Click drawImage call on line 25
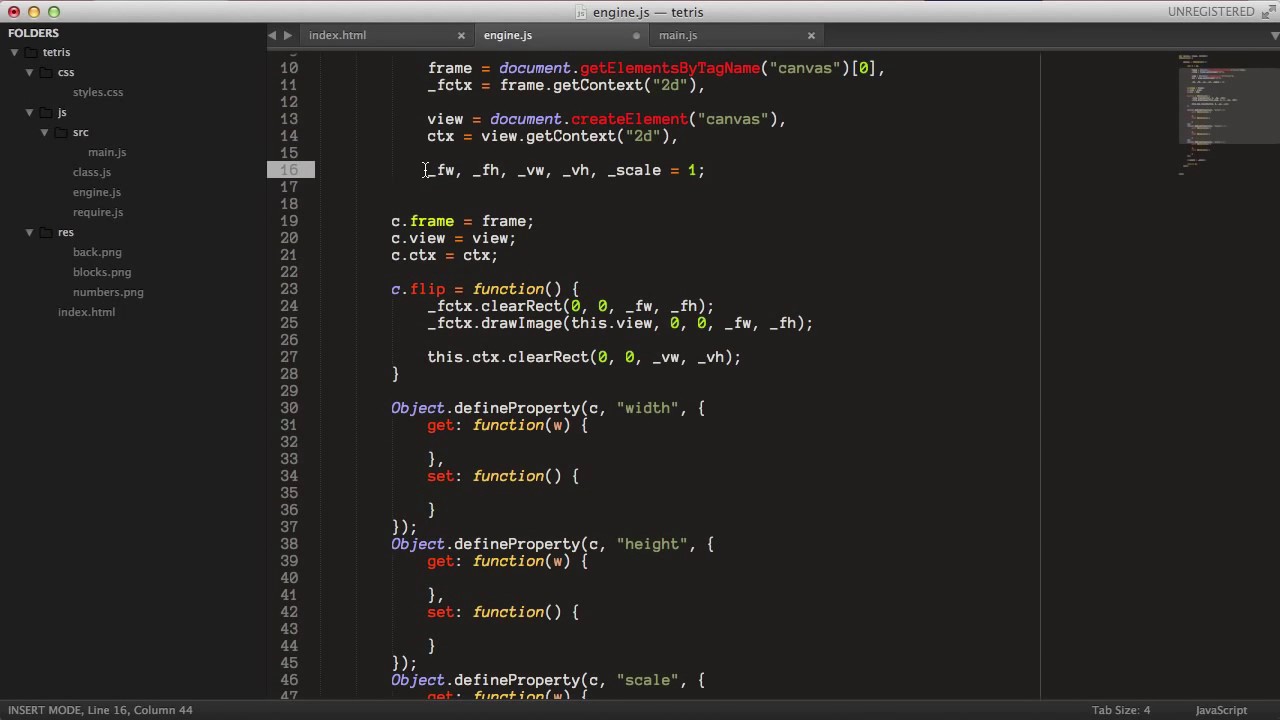The height and width of the screenshot is (720, 1280). tap(522, 323)
